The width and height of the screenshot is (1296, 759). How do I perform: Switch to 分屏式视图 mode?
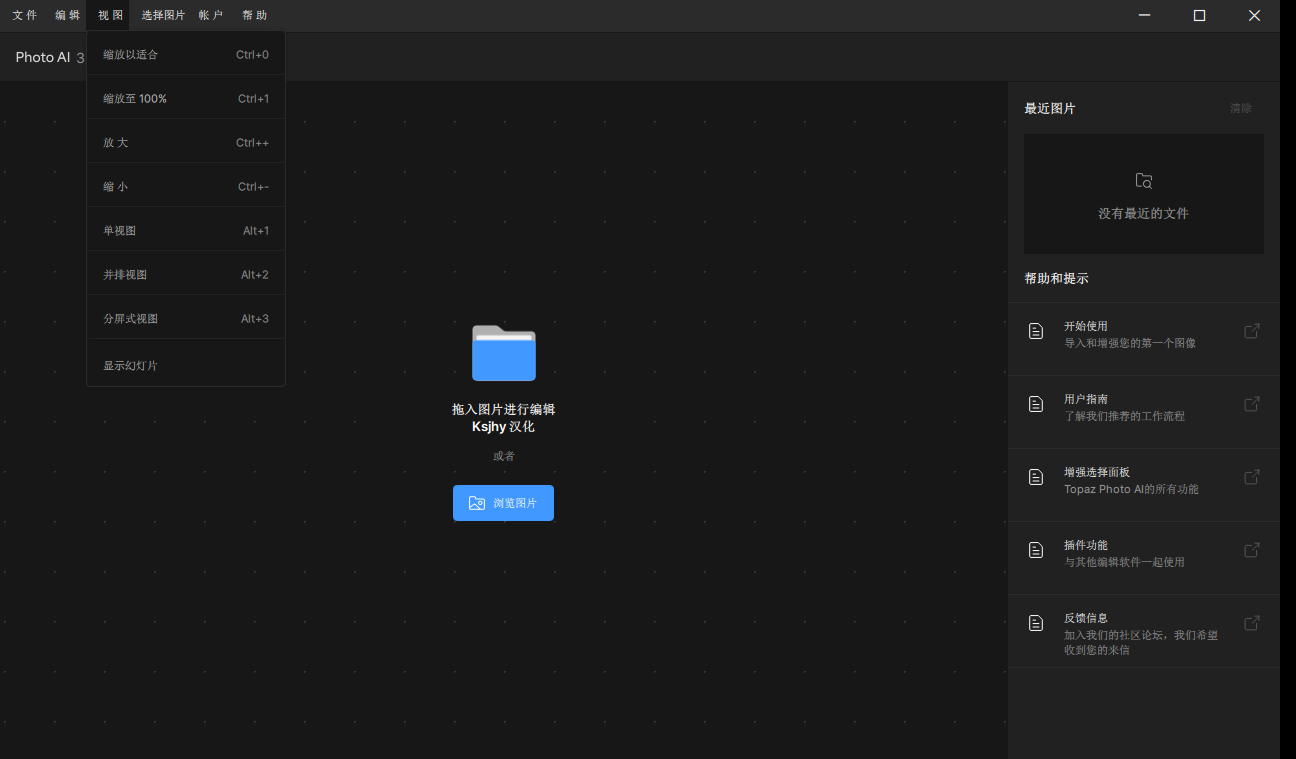point(186,319)
